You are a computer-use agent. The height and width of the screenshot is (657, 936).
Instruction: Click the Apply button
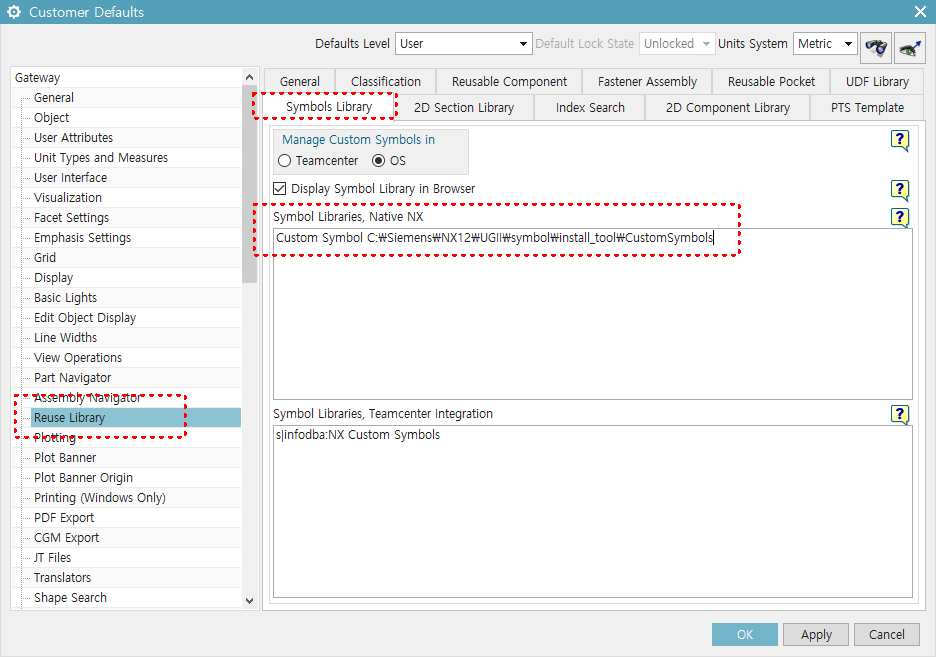[815, 634]
